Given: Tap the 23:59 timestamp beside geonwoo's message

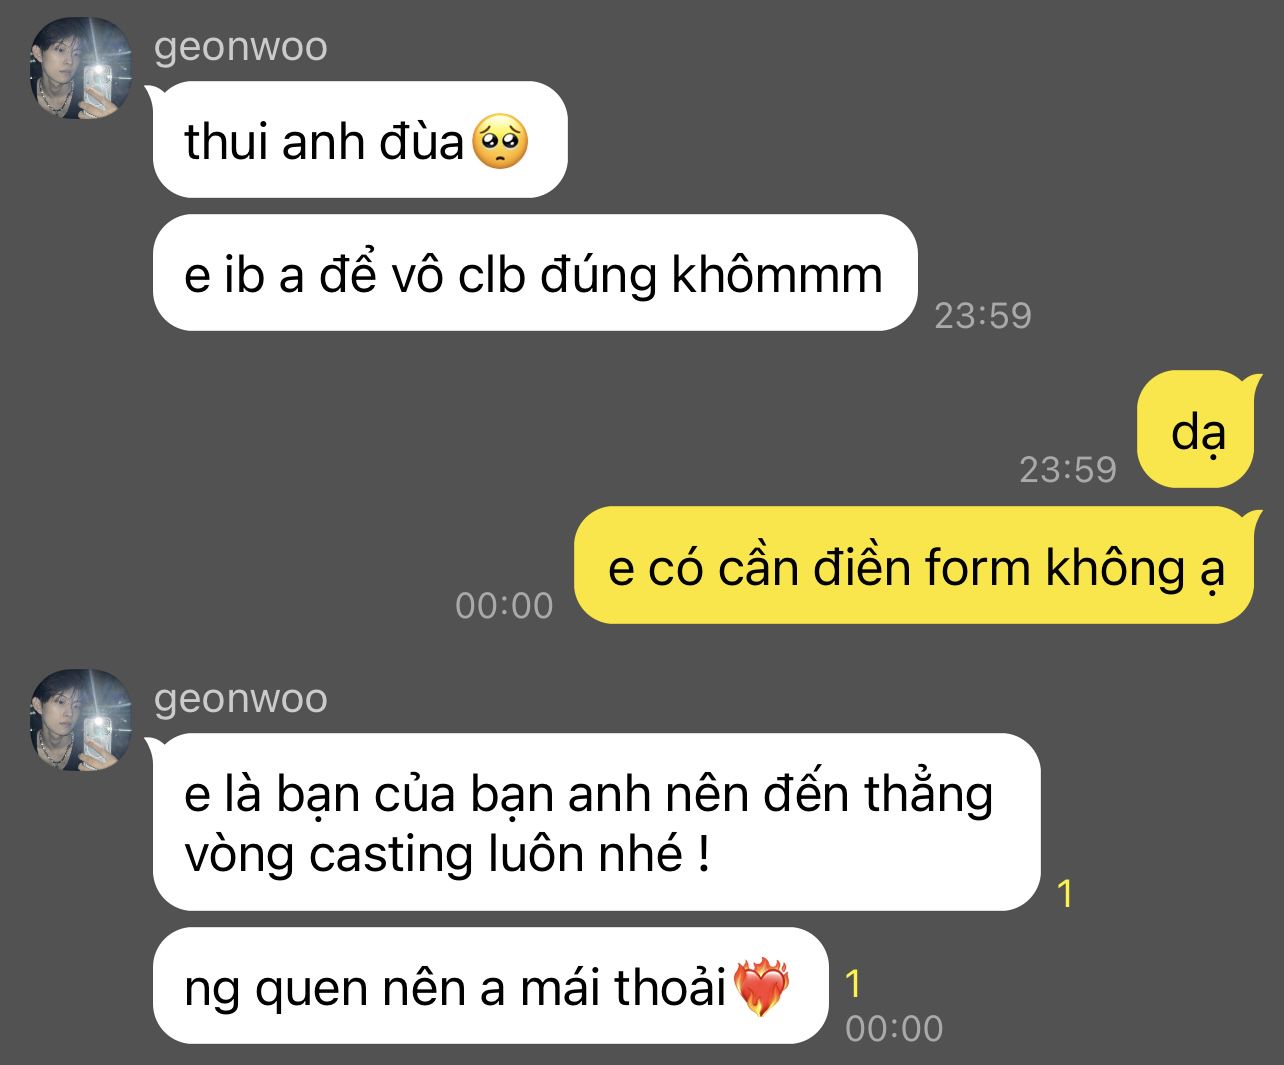Looking at the screenshot, I should click(983, 315).
